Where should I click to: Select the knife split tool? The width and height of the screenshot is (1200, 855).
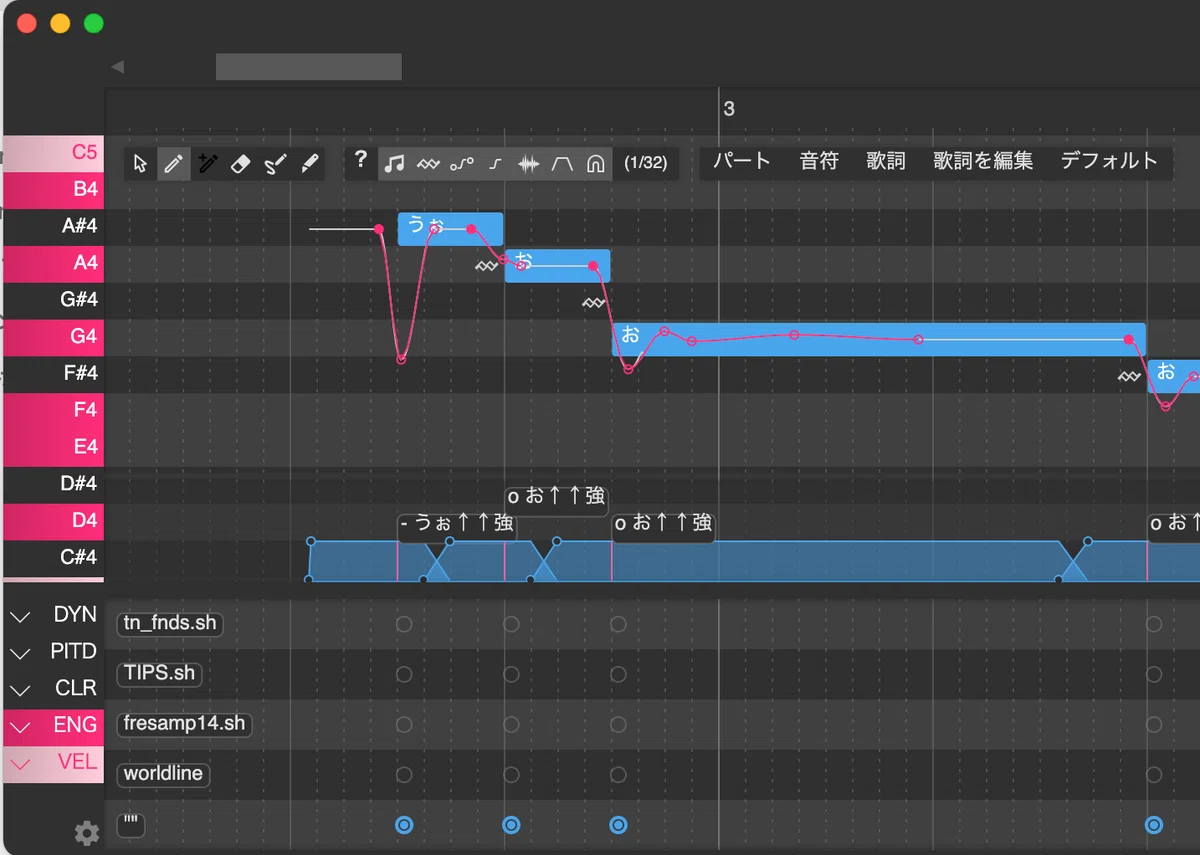click(x=310, y=164)
